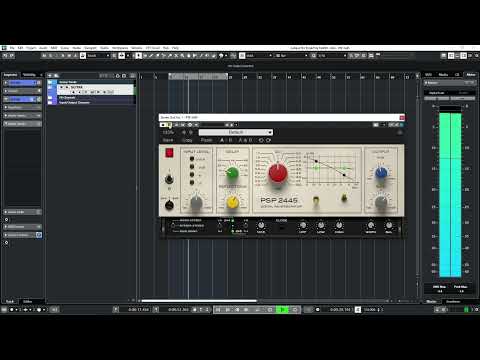Mute the GUITAR track
480x360 pixels.
62,87
